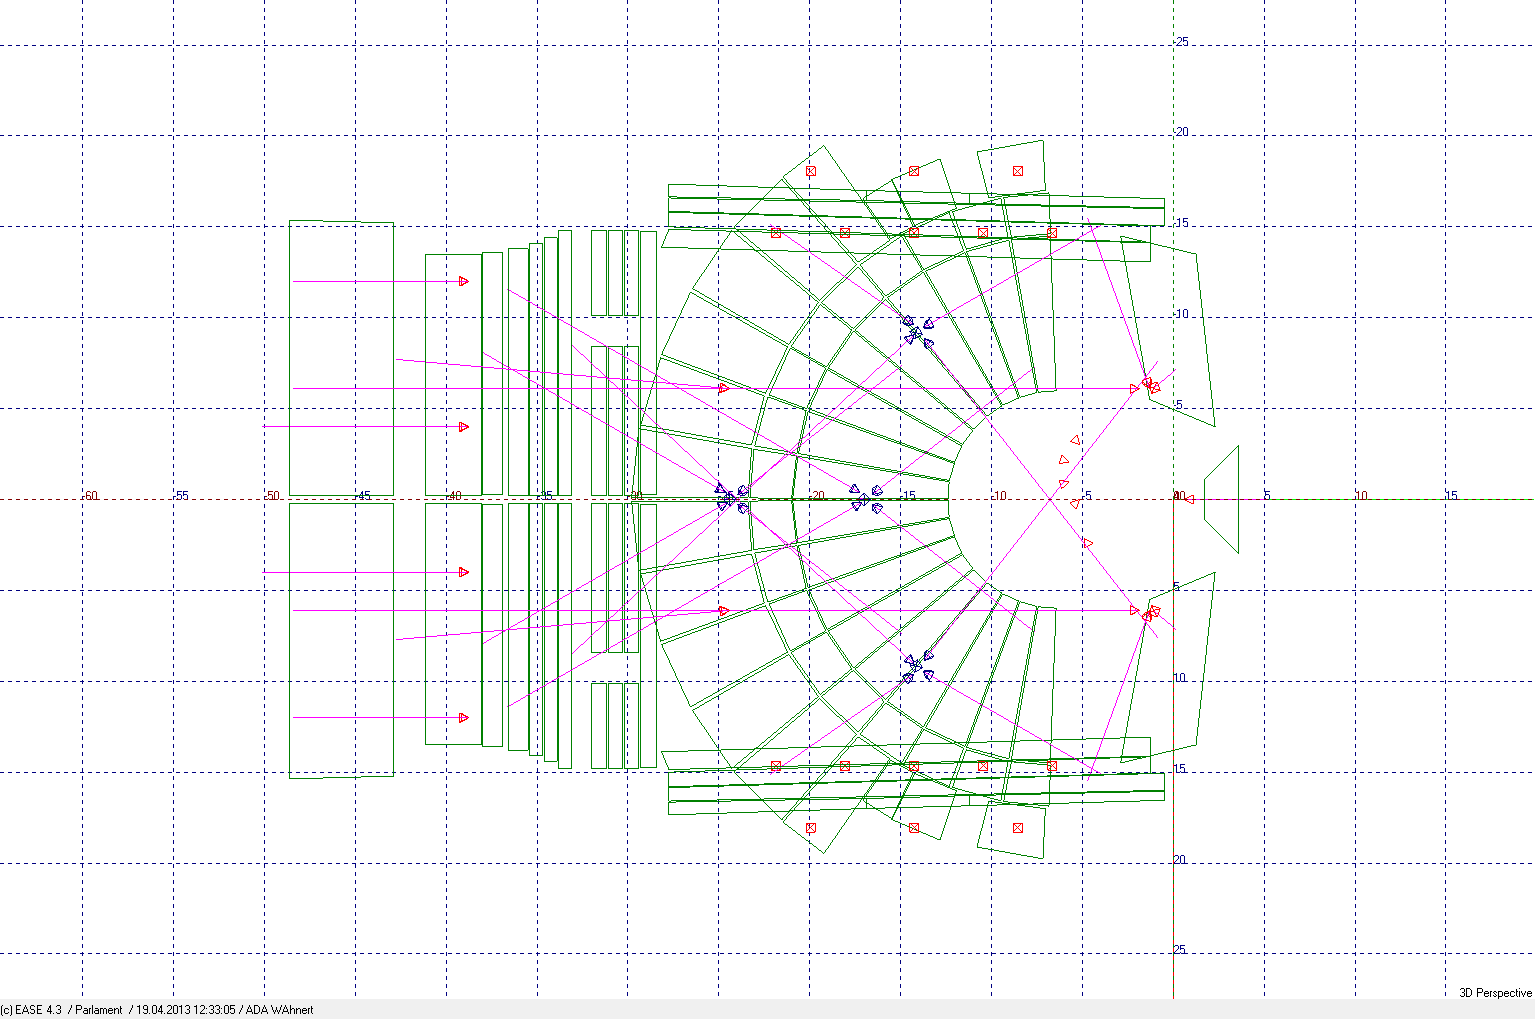Click the "3D Perspective" view label

1495,993
